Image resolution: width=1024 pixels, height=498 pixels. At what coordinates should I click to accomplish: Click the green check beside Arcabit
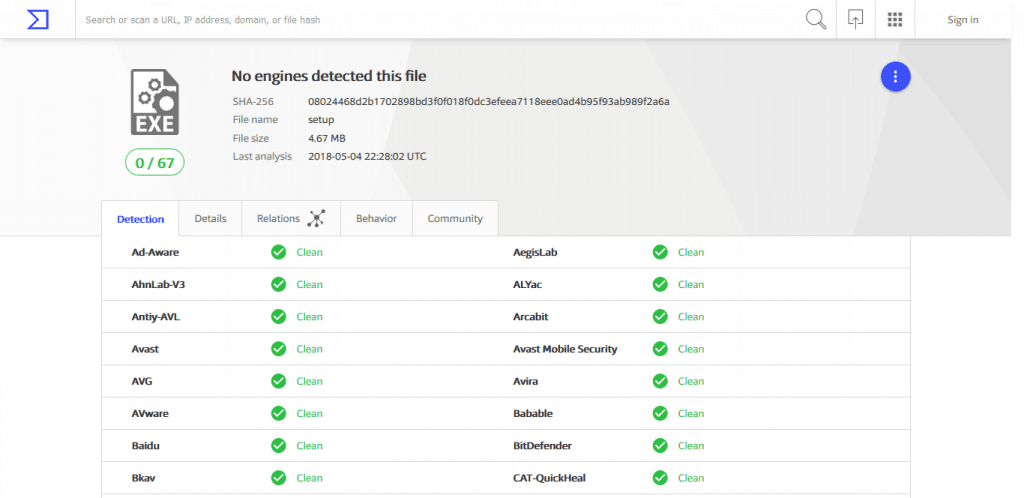tap(660, 317)
